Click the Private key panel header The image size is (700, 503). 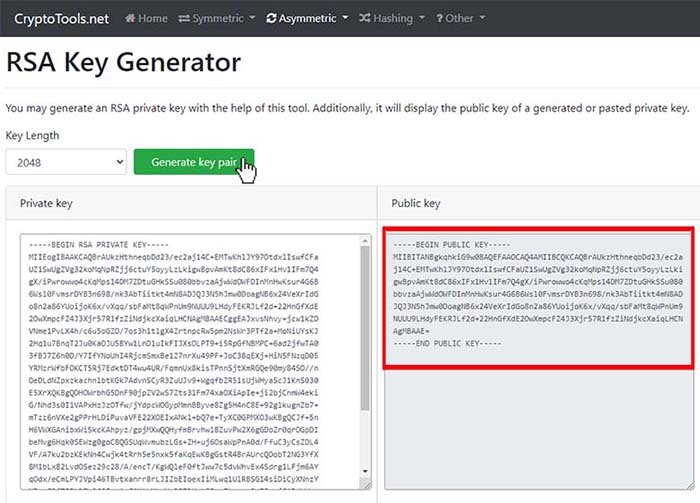pos(192,204)
